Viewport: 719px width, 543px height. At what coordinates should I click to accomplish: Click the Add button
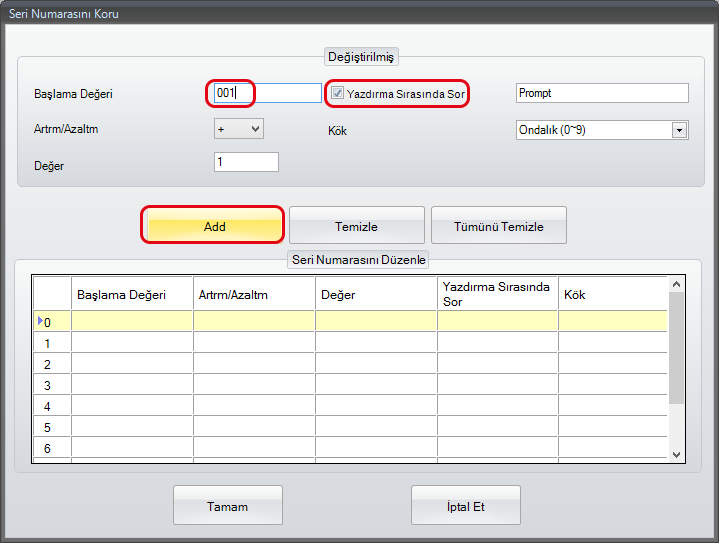coord(214,226)
